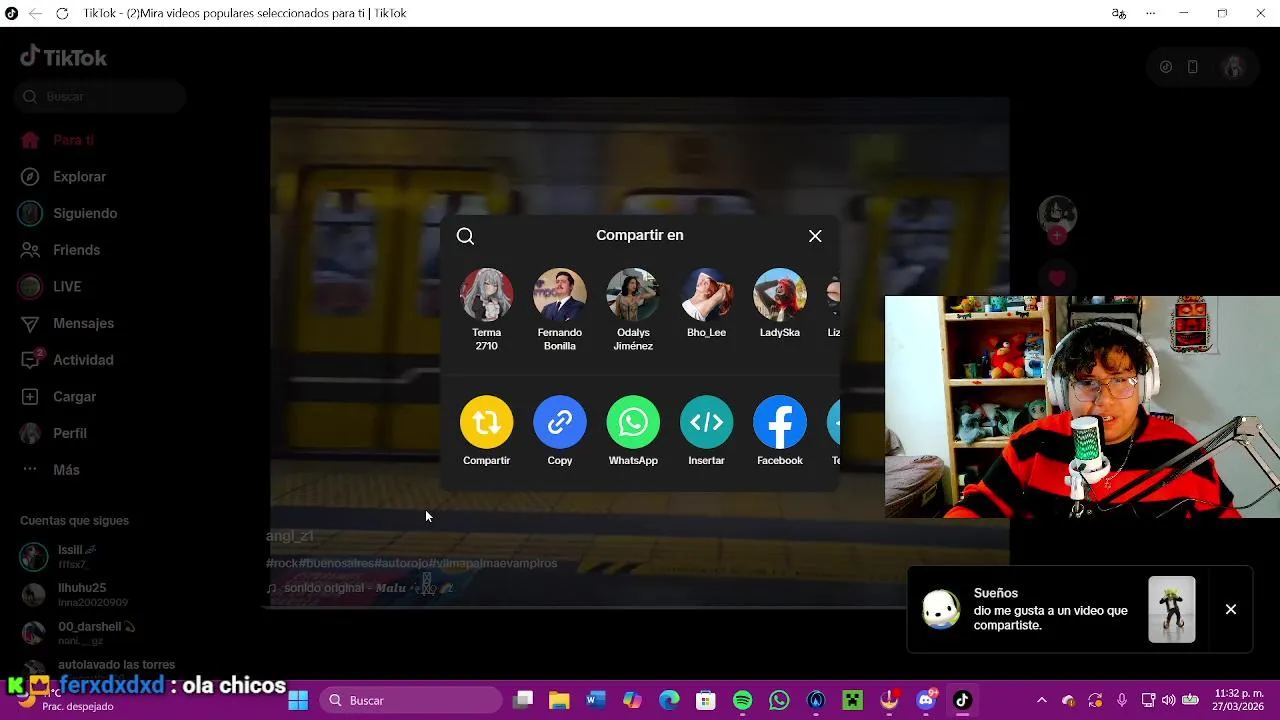Click the yellow Compartir repost icon
The image size is (1280, 720).
[x=487, y=423]
